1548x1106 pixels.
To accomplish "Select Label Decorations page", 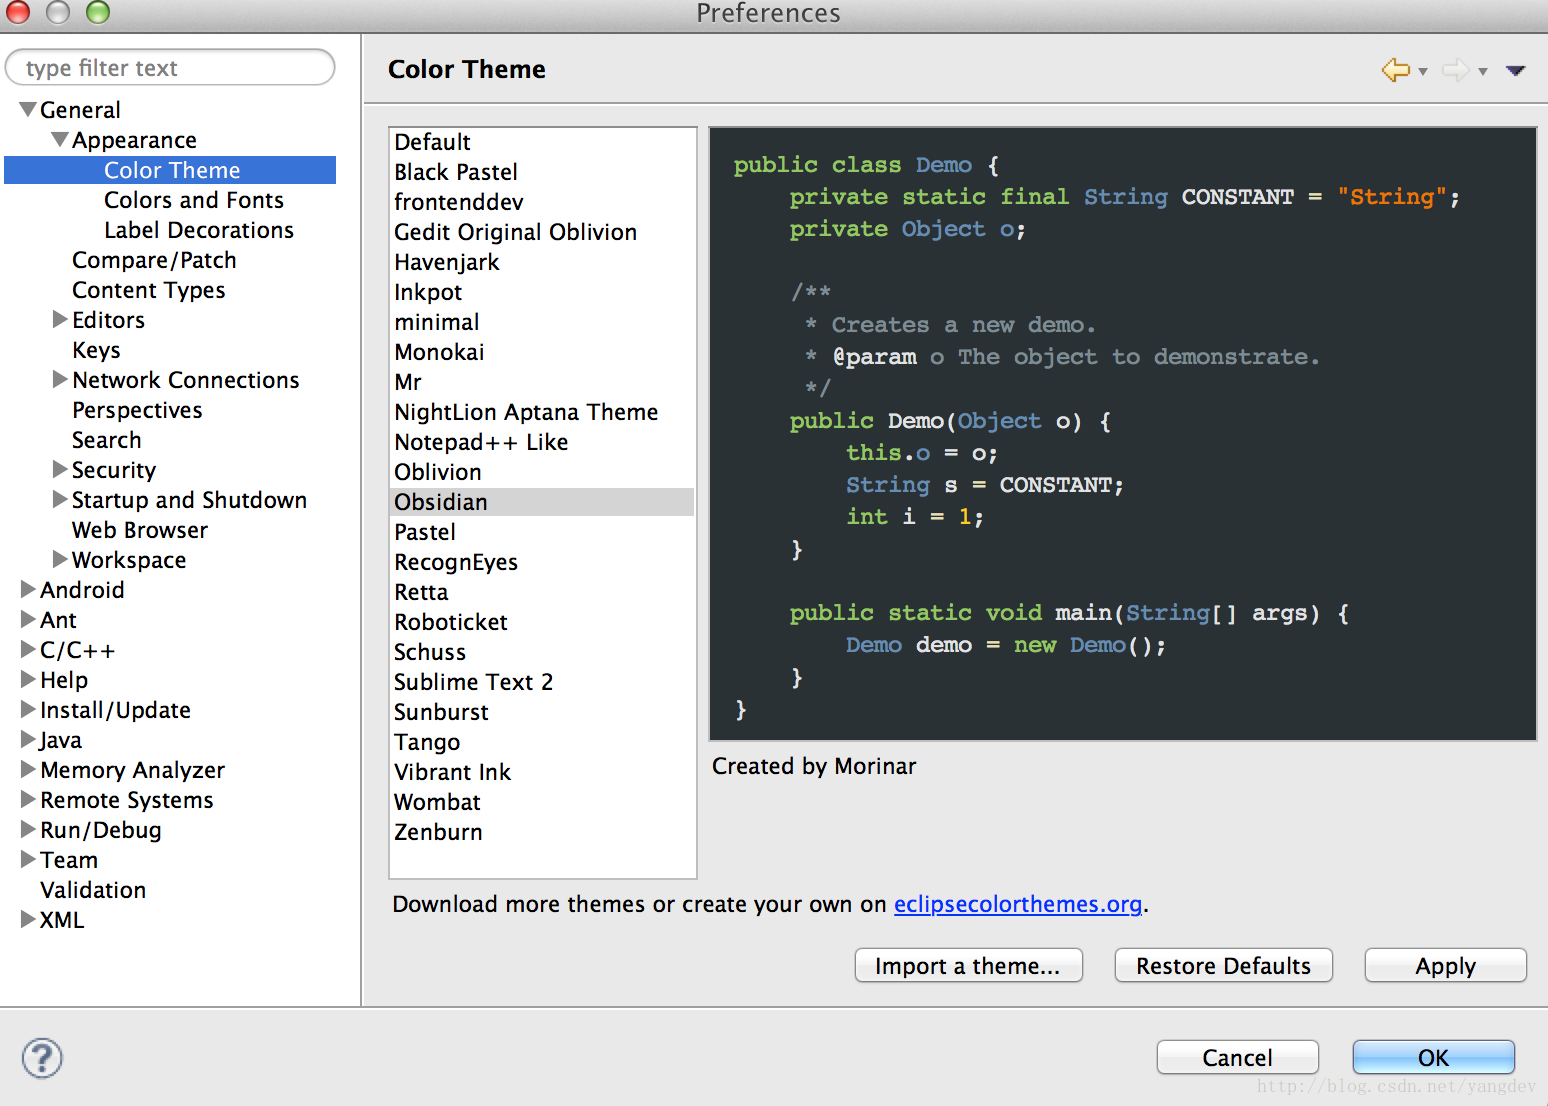I will click(x=199, y=230).
